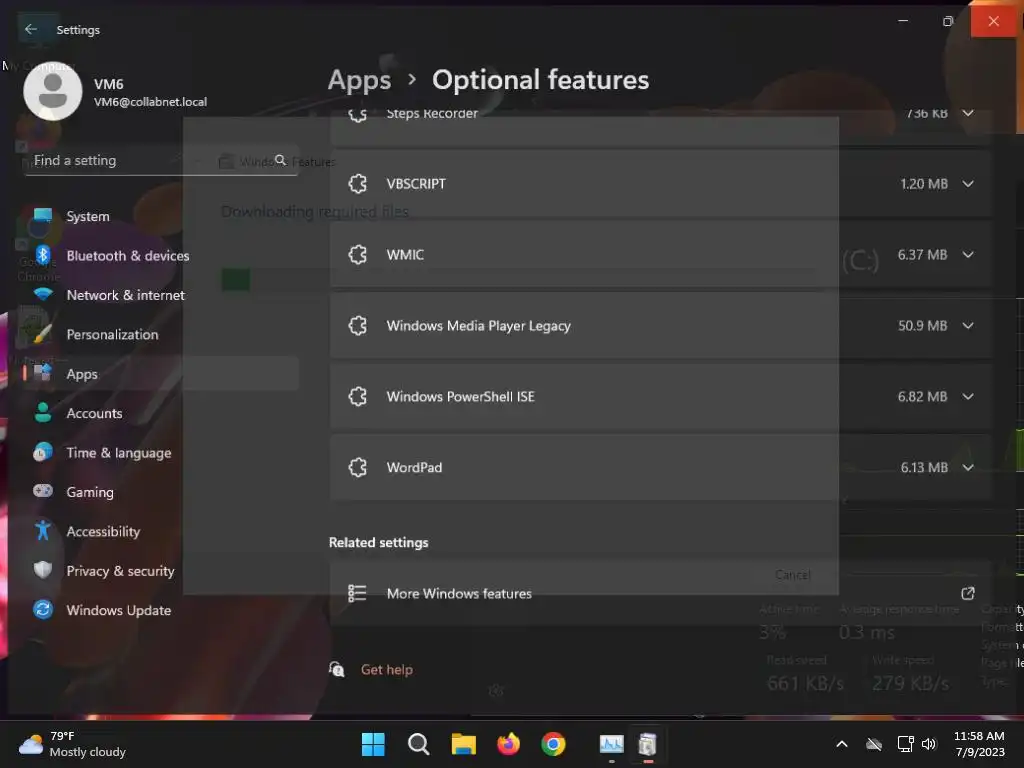Open System settings category
The width and height of the screenshot is (1024, 768).
[161, 216]
